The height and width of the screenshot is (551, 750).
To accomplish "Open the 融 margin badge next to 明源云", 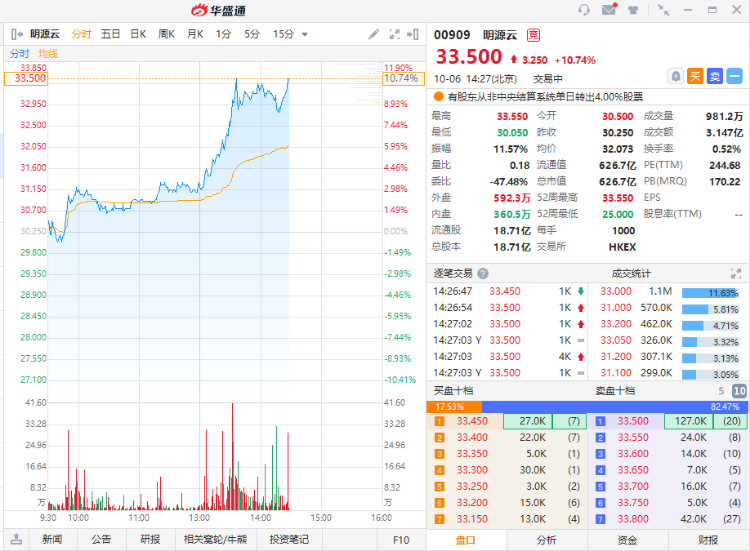I will coord(533,35).
